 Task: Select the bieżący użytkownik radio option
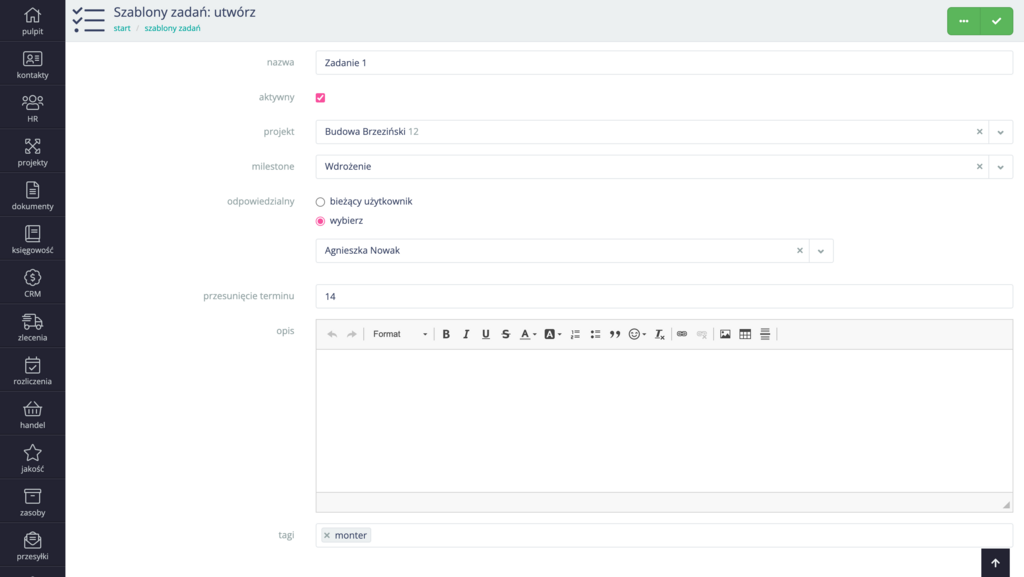point(321,202)
